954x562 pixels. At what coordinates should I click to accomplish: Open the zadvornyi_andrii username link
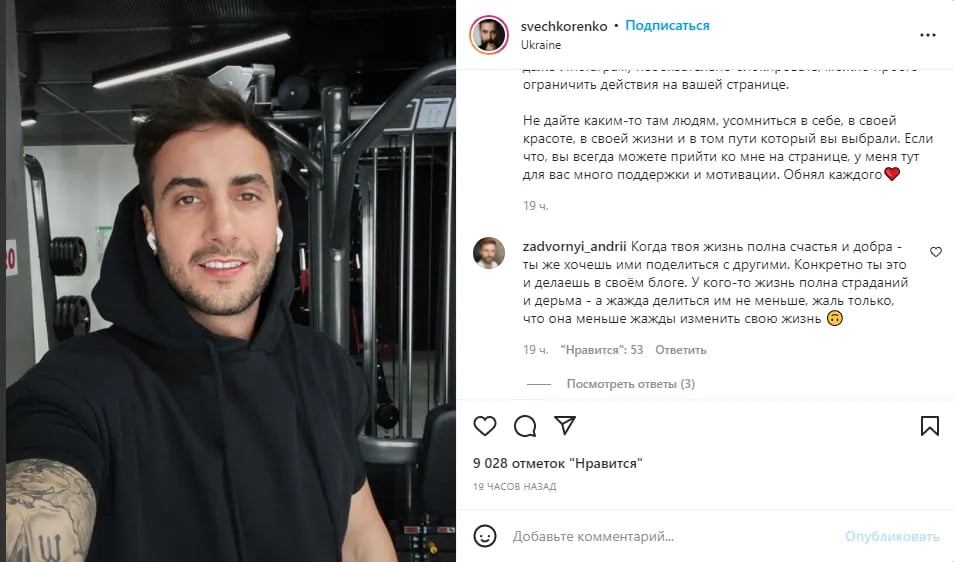click(574, 246)
